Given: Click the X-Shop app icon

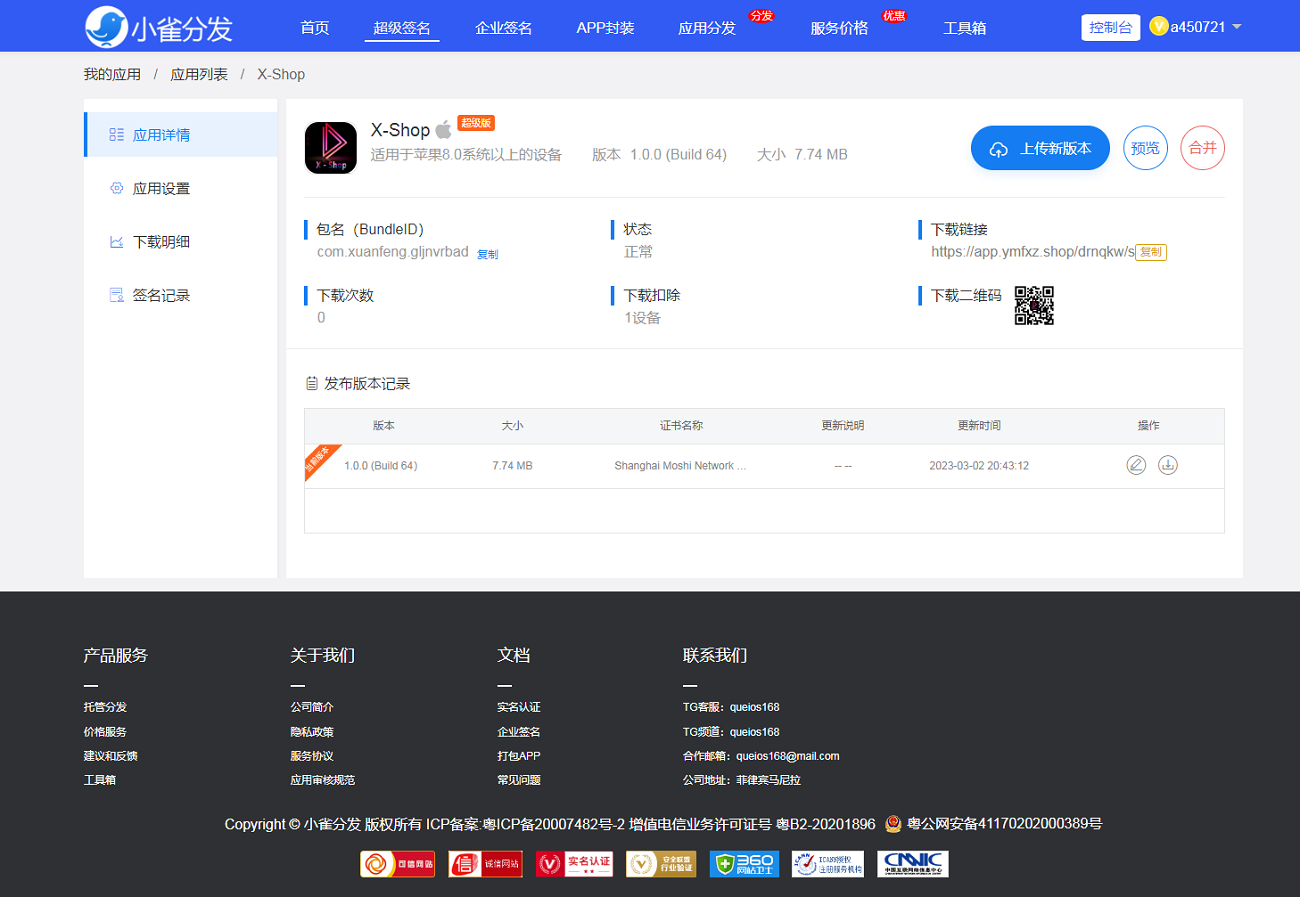Looking at the screenshot, I should 330,148.
